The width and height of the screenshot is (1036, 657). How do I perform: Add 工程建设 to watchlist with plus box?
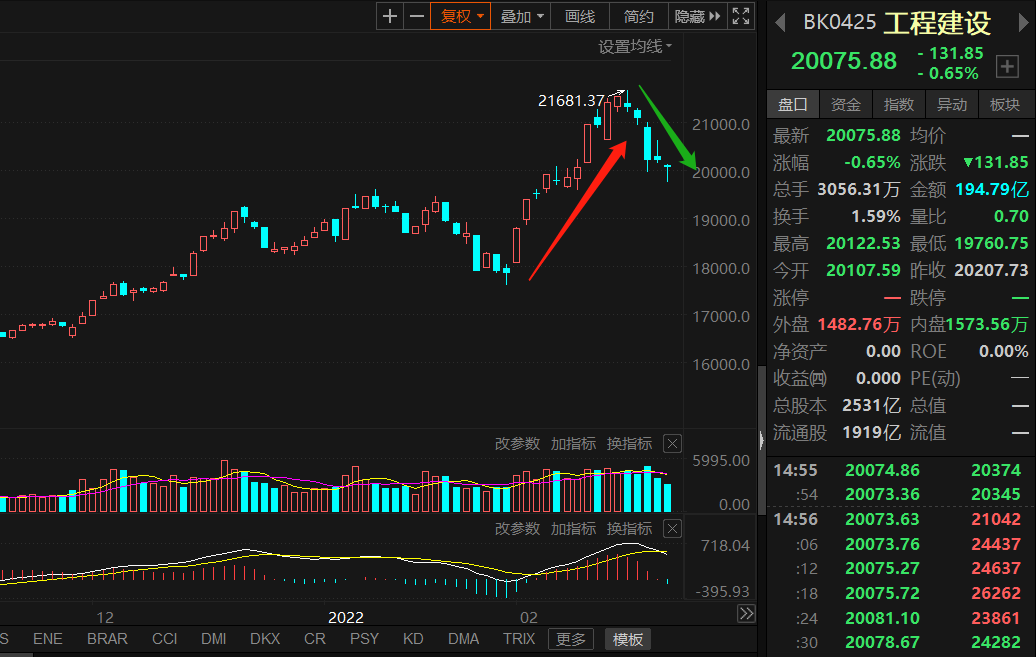(x=1007, y=67)
